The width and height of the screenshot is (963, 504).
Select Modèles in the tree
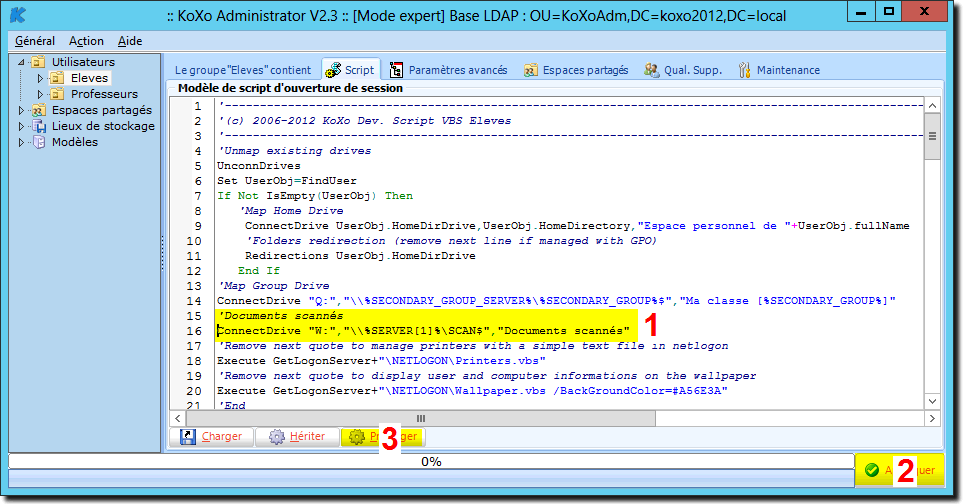coord(75,142)
